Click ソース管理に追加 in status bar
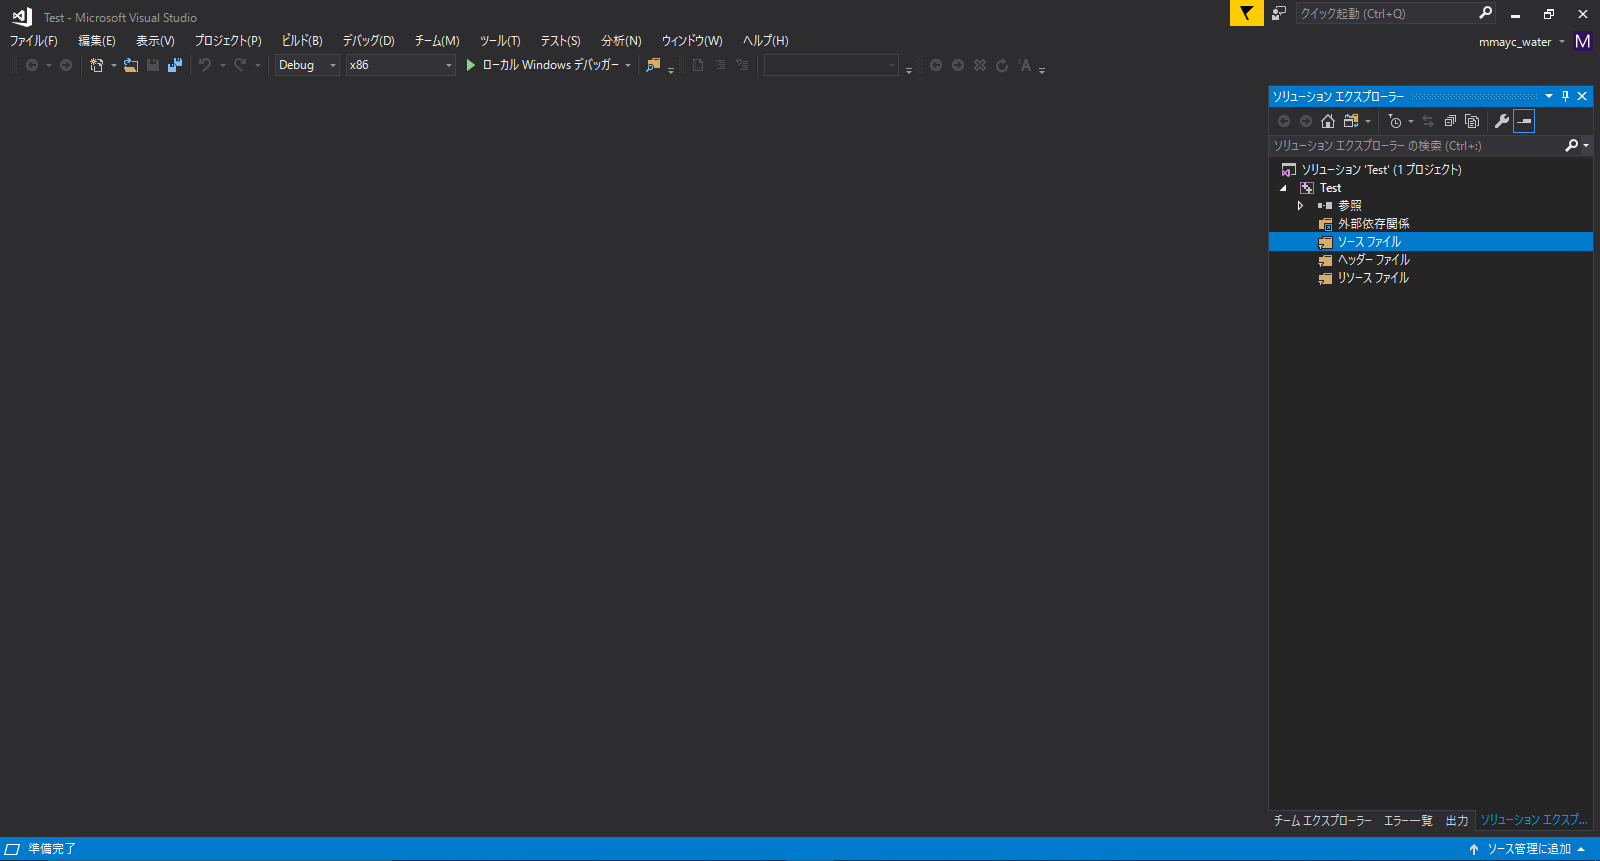Screen dimensions: 1600x861 (x=1527, y=849)
